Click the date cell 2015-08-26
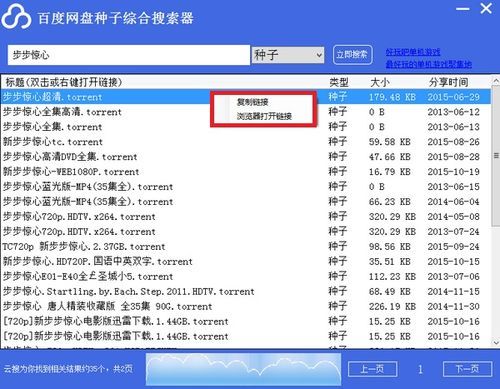 [454, 142]
